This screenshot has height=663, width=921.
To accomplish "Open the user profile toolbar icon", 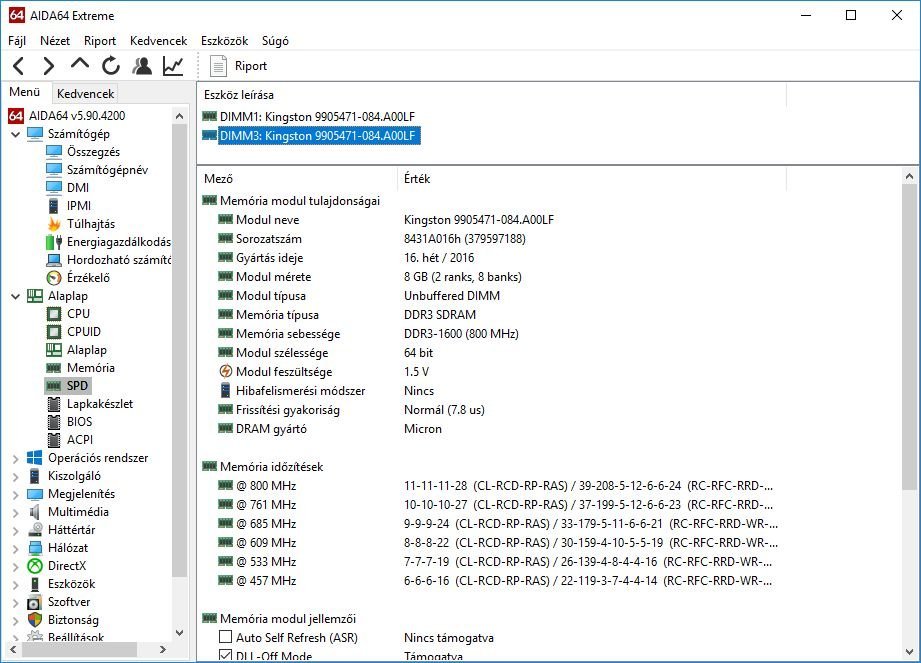I will [142, 66].
